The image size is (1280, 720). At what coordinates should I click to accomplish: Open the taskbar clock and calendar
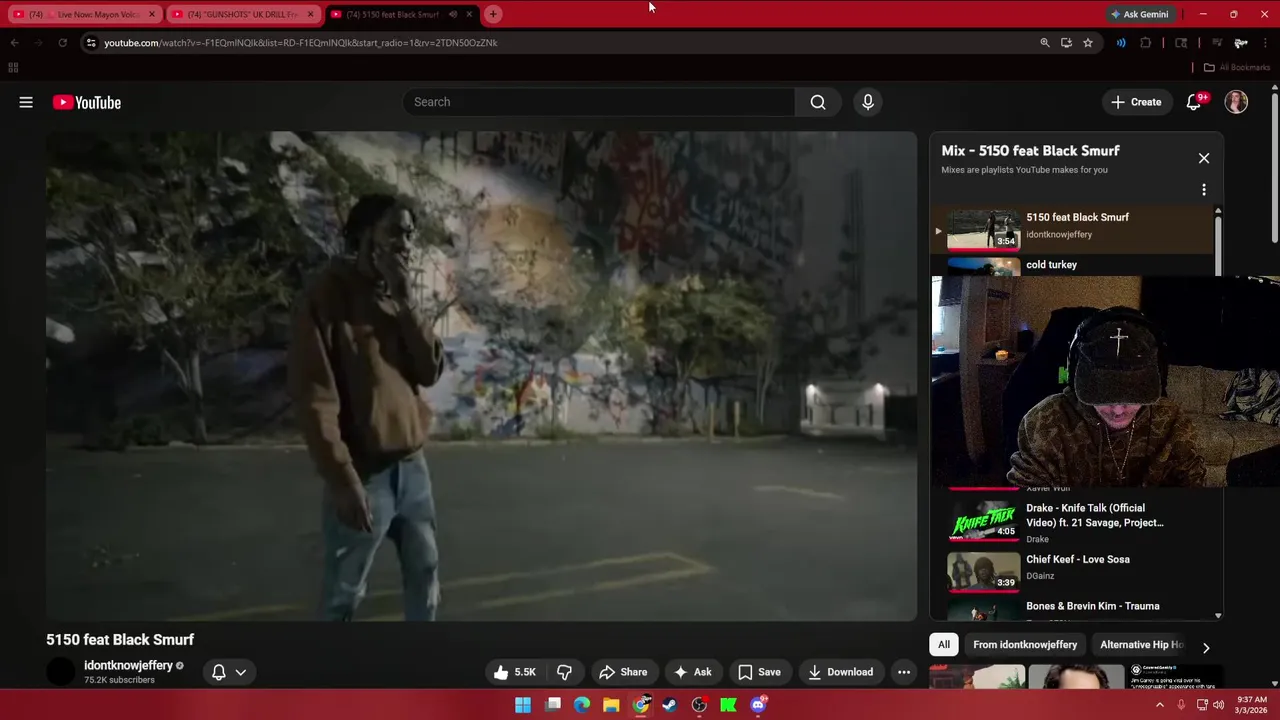[x=1252, y=705]
